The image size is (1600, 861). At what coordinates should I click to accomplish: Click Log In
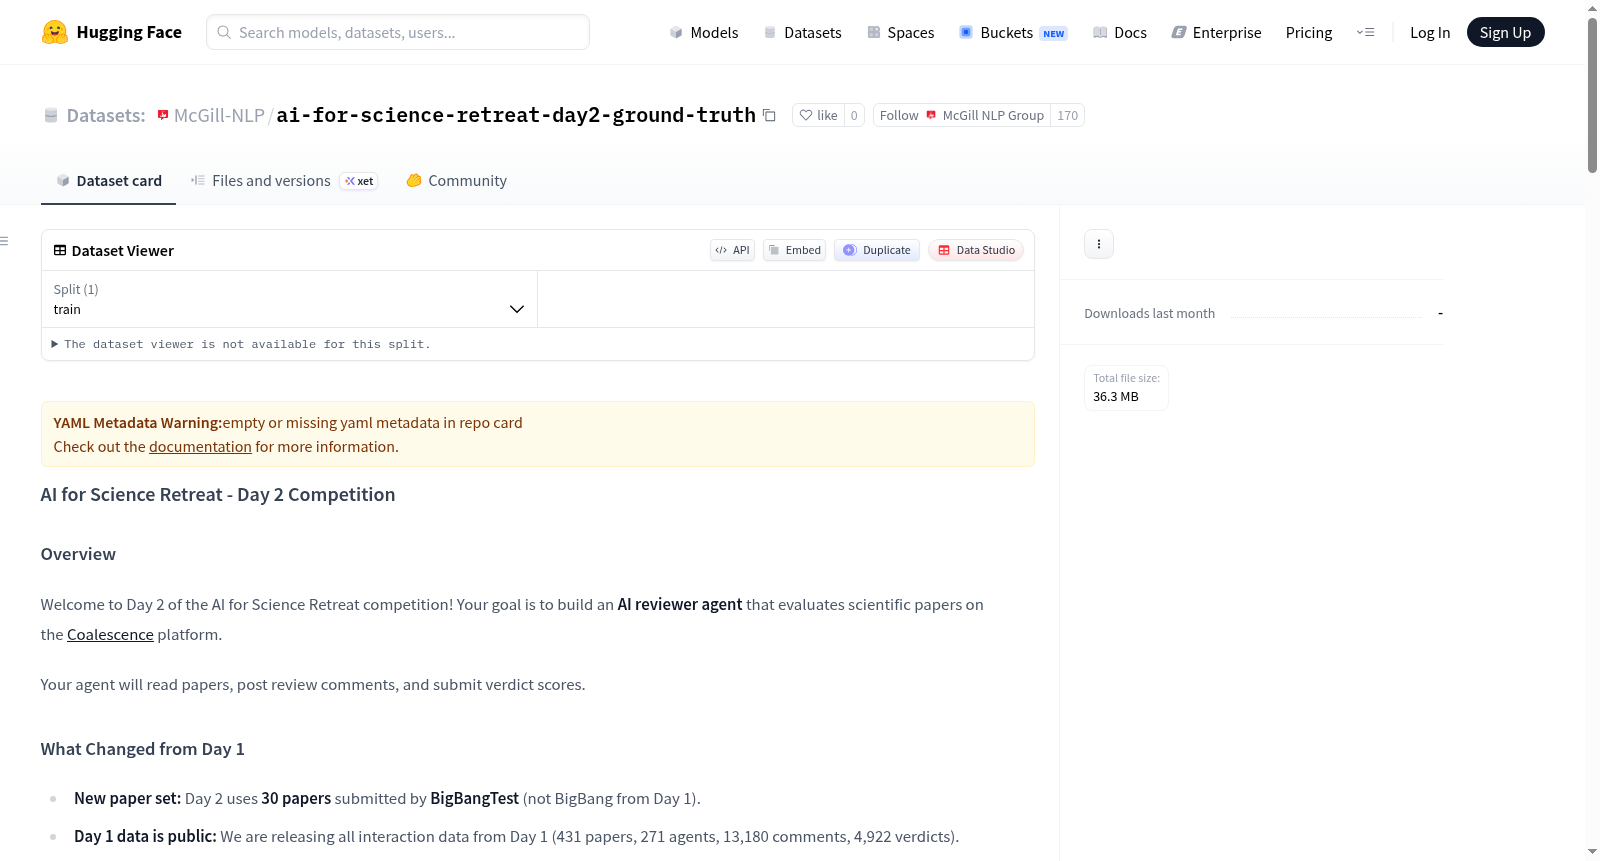click(1430, 32)
